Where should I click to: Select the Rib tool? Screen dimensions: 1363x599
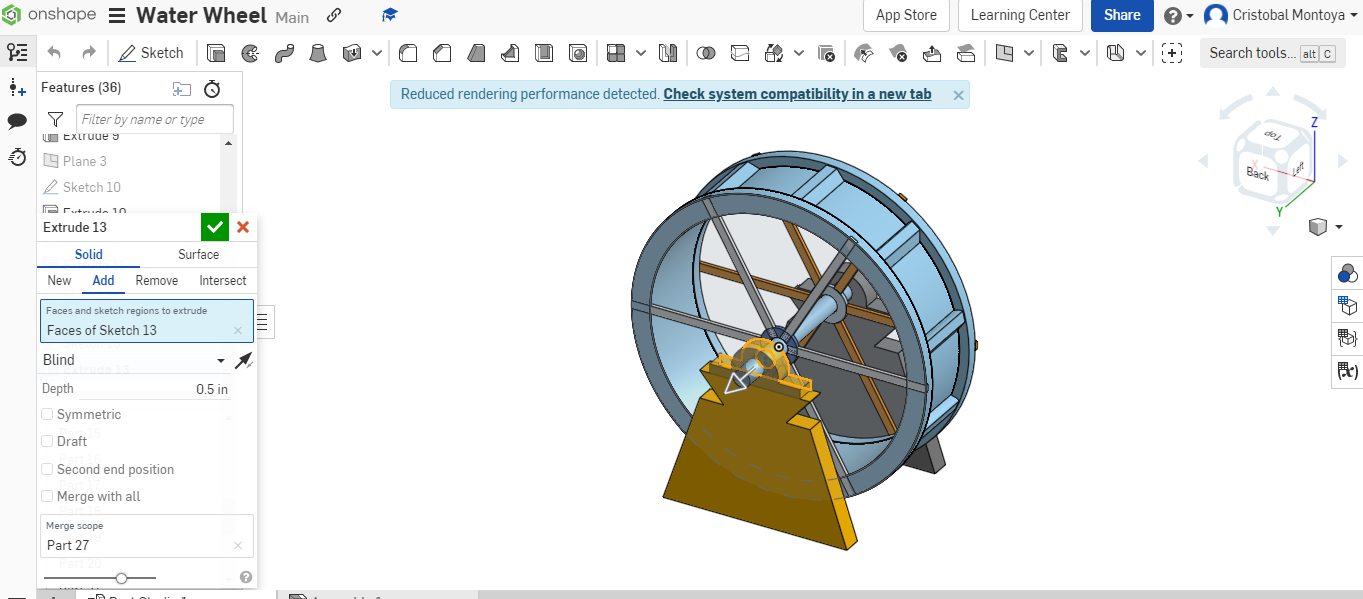(510, 53)
